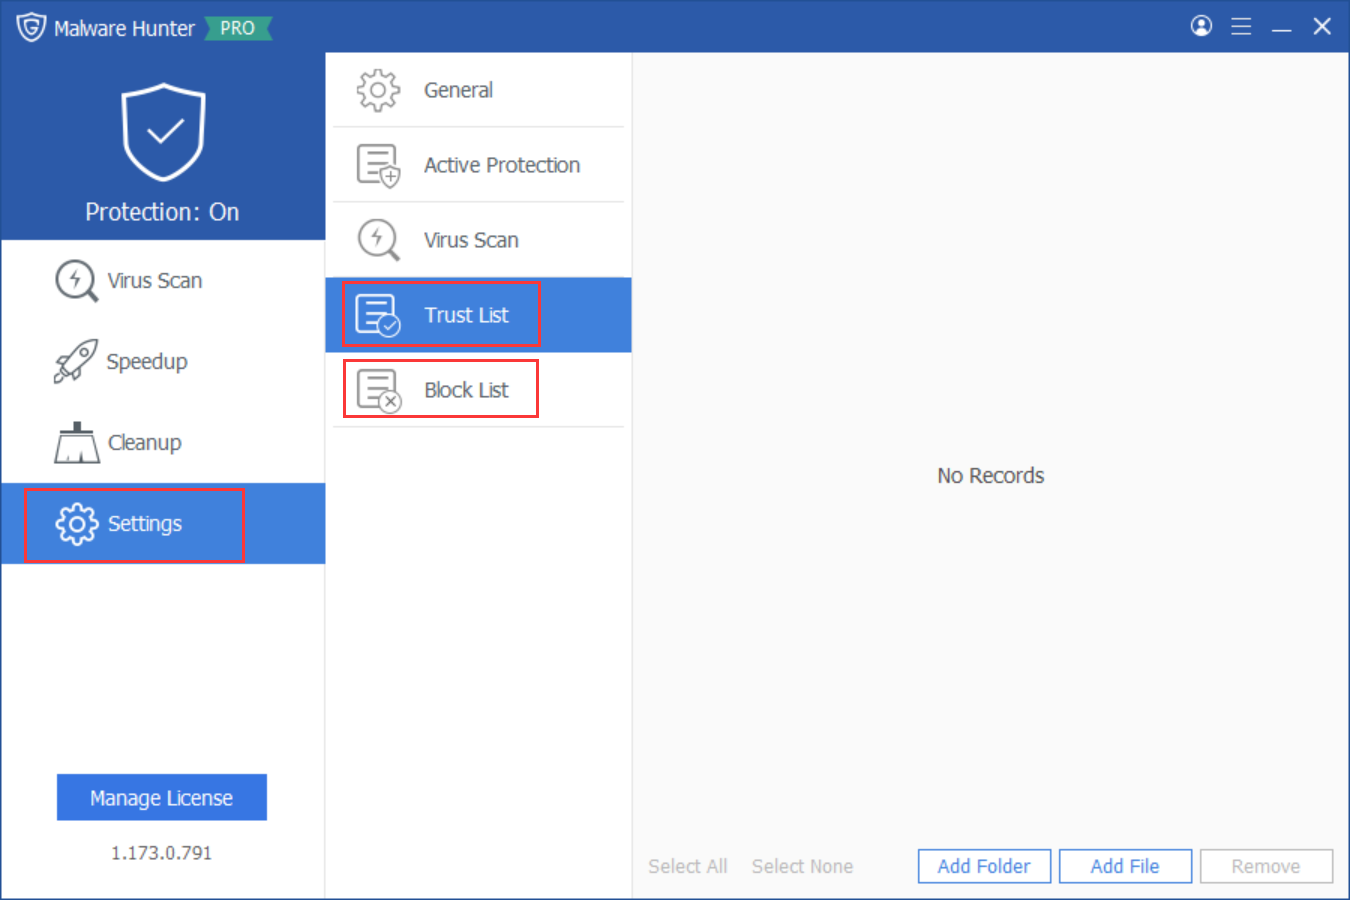The height and width of the screenshot is (900, 1350).
Task: Select the Trust List checkmark-list icon
Action: tap(377, 314)
